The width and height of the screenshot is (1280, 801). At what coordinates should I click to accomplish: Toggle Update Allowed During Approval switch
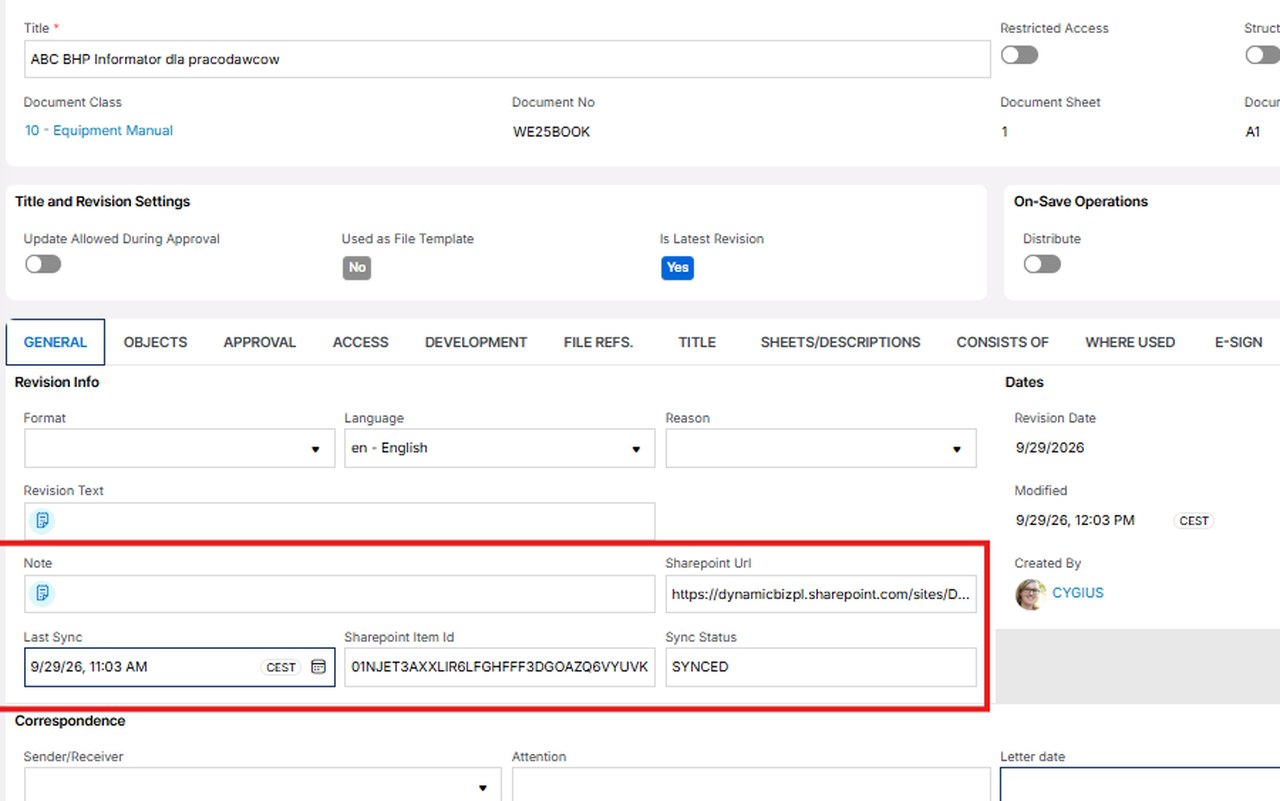click(43, 264)
